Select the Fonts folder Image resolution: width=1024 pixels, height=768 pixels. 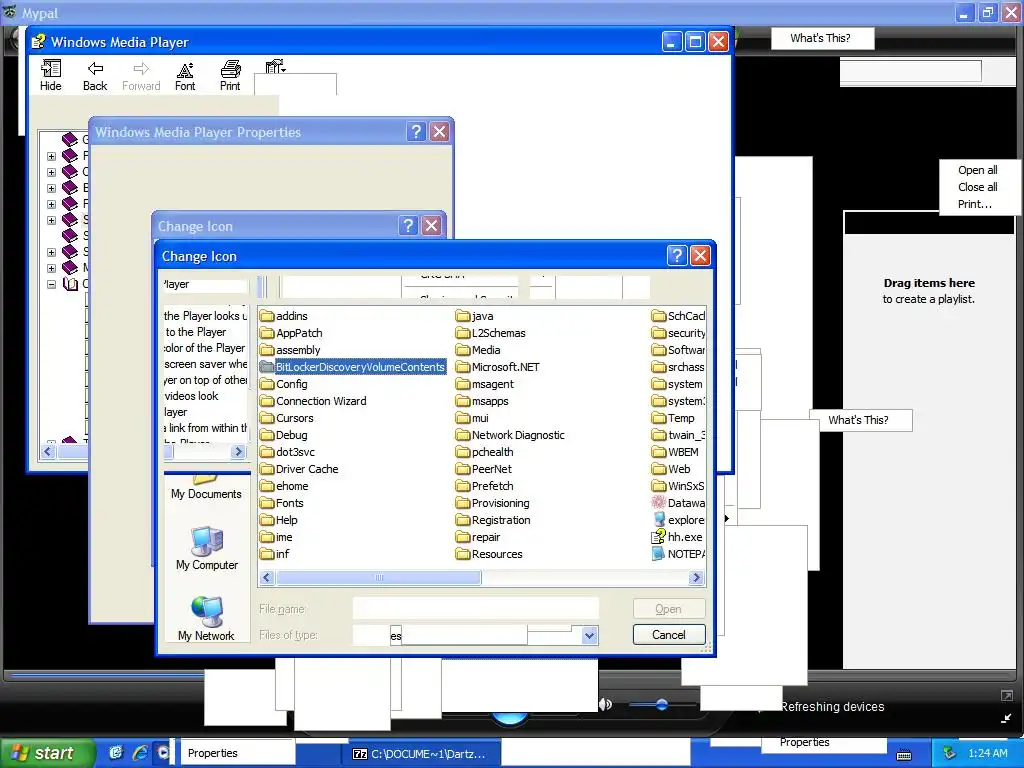[281, 503]
